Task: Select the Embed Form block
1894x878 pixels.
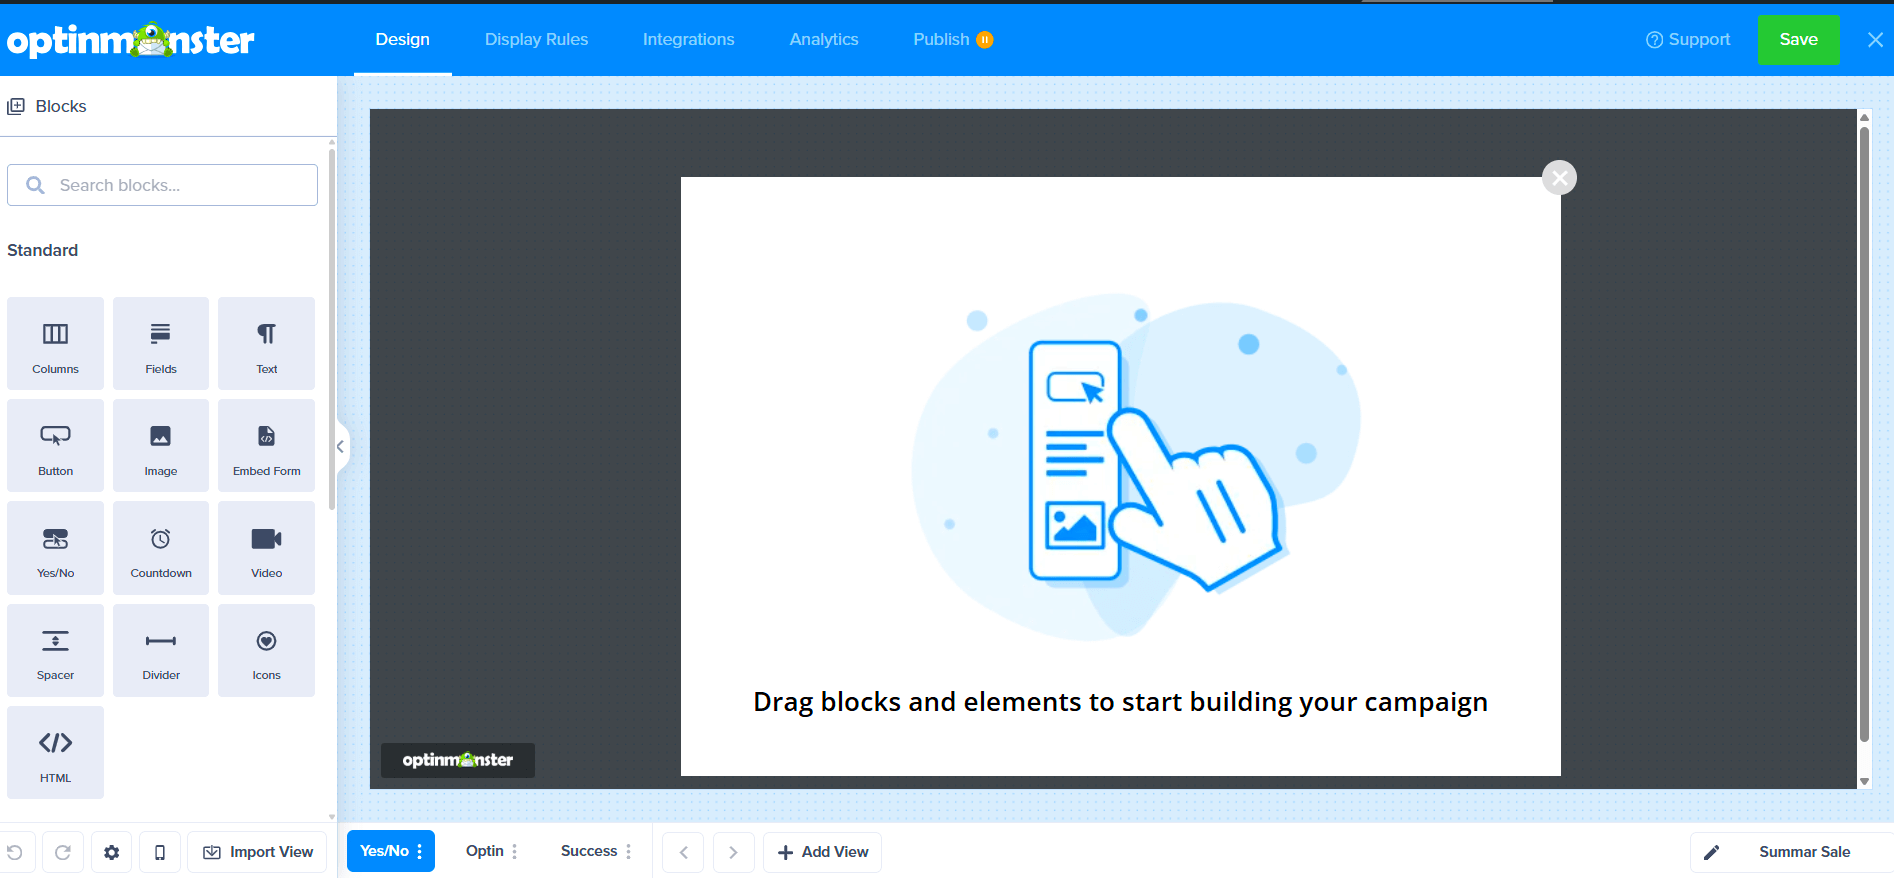Action: 266,445
